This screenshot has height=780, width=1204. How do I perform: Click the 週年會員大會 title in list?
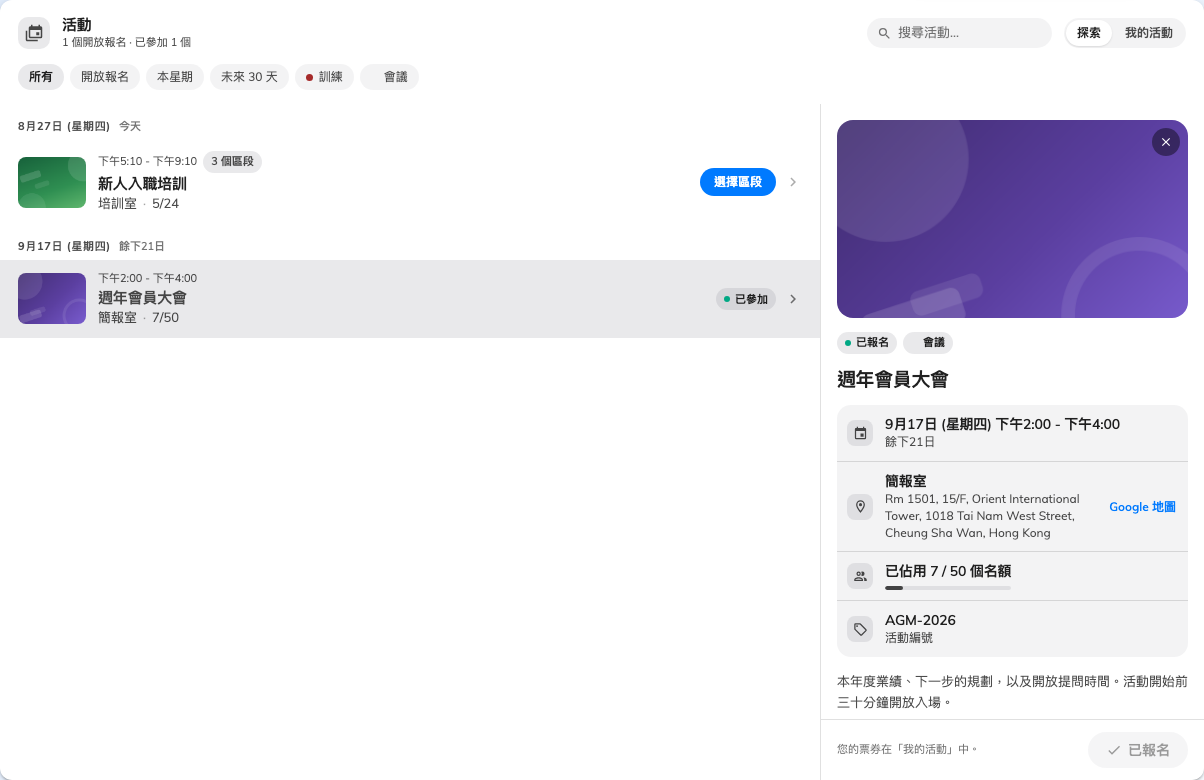coord(142,298)
